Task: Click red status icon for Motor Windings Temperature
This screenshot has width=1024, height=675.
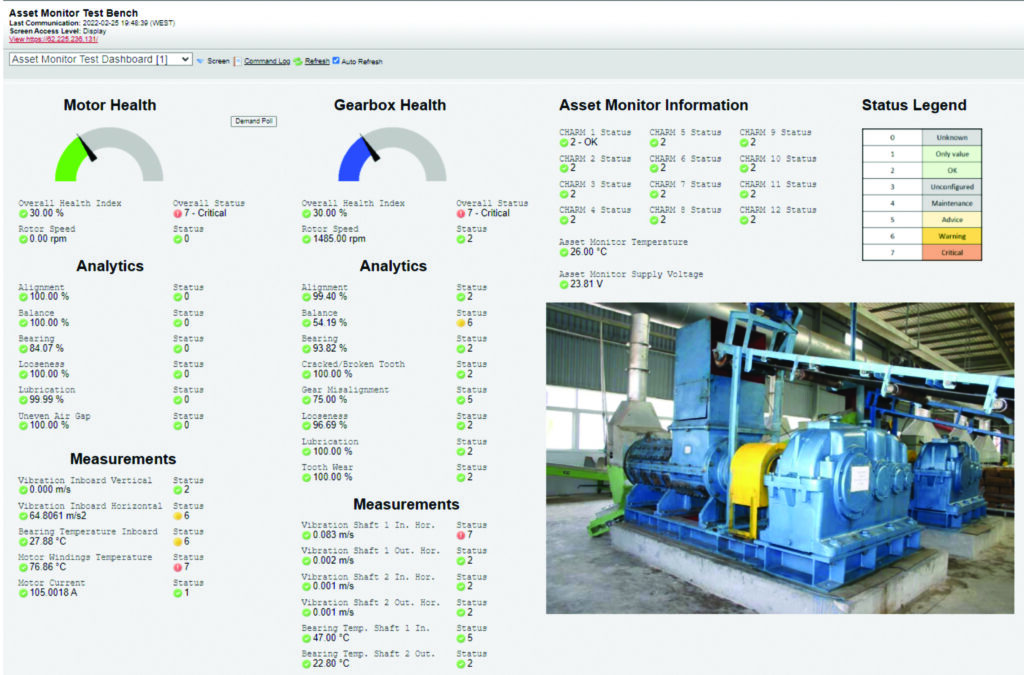Action: (x=178, y=567)
